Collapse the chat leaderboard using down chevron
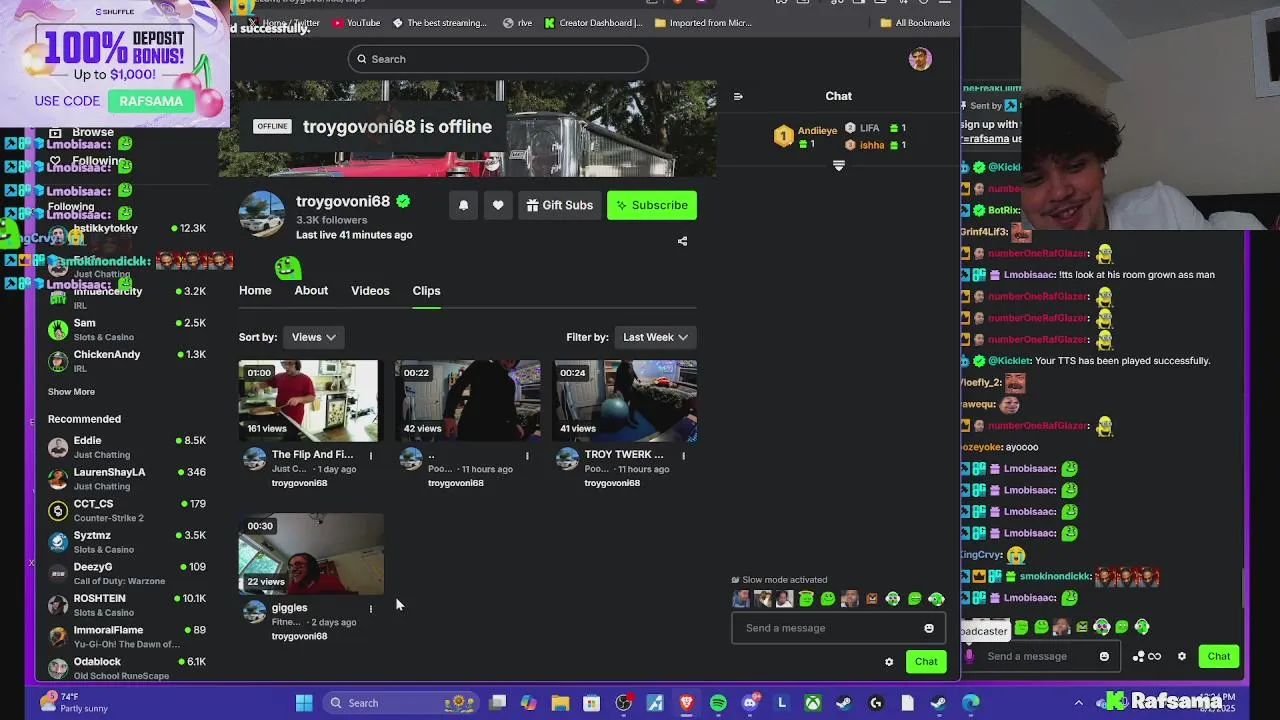 pos(839,165)
